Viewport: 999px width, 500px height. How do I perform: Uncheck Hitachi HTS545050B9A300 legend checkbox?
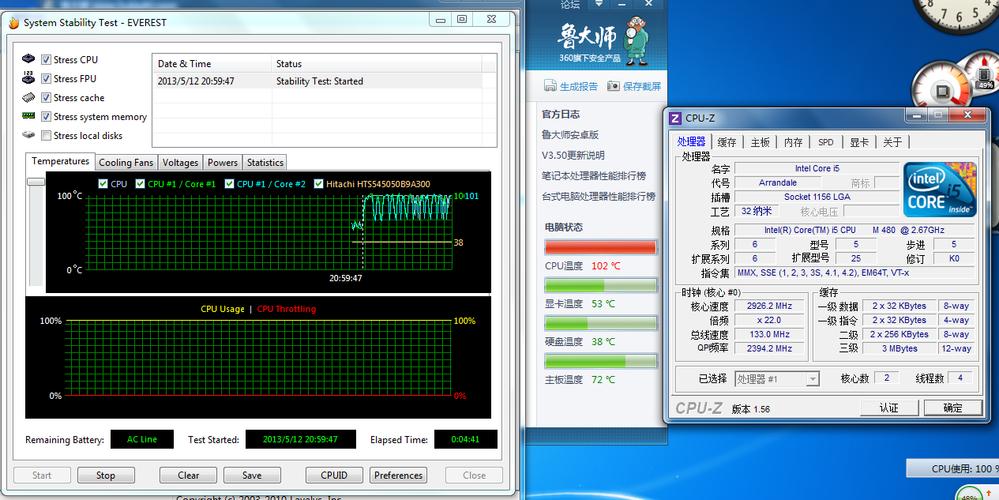319,183
